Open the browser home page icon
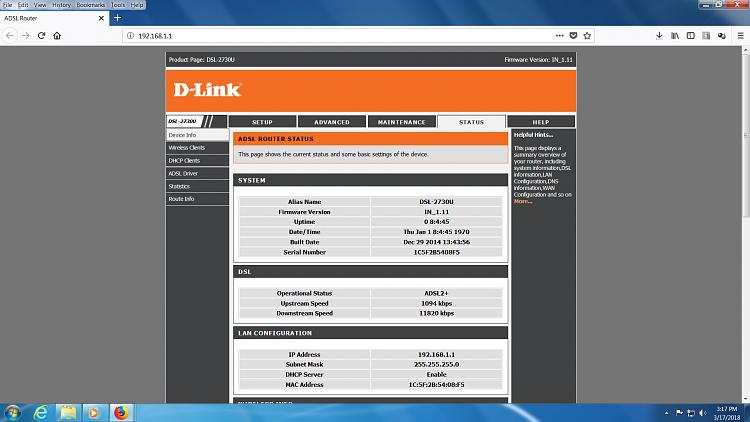Viewport: 750px width, 422px height. [x=57, y=36]
